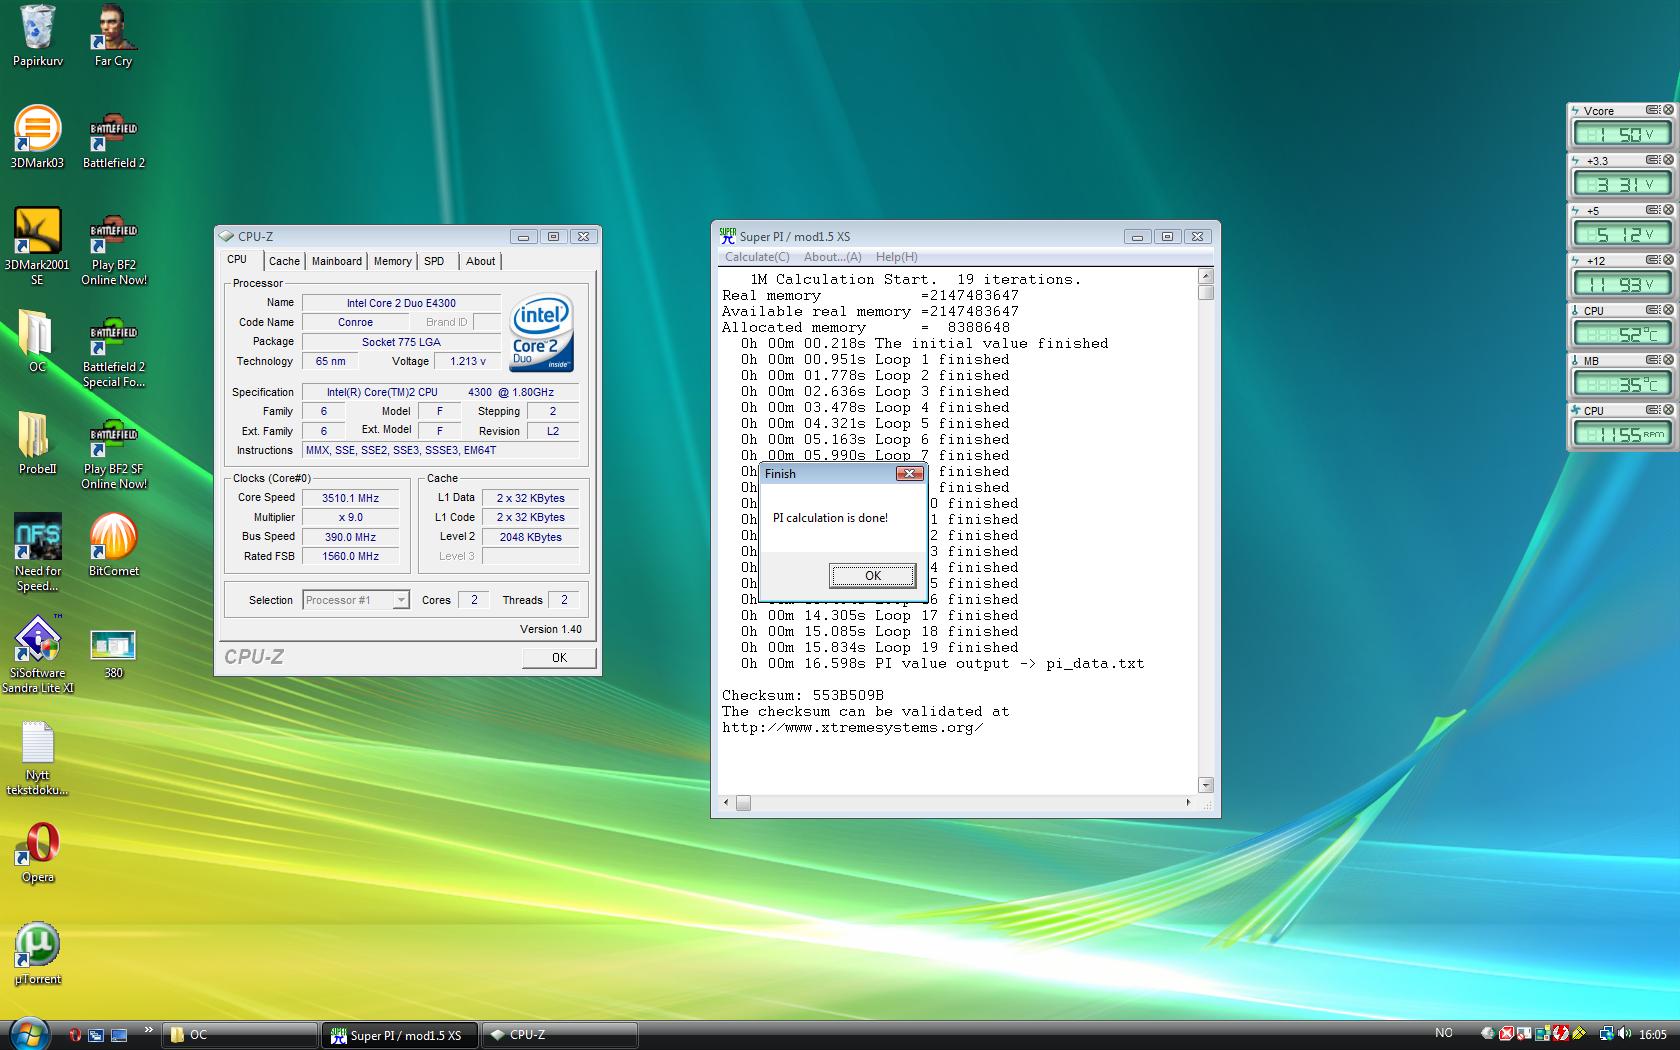
Task: Click the Show Desktop Quick Launch icon
Action: click(x=119, y=1035)
